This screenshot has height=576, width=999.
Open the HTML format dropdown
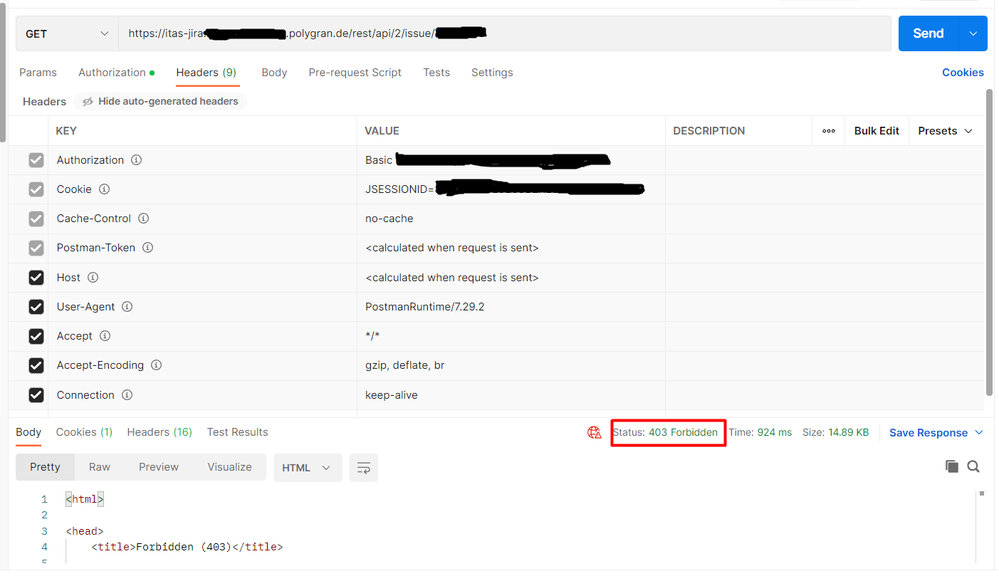click(306, 468)
